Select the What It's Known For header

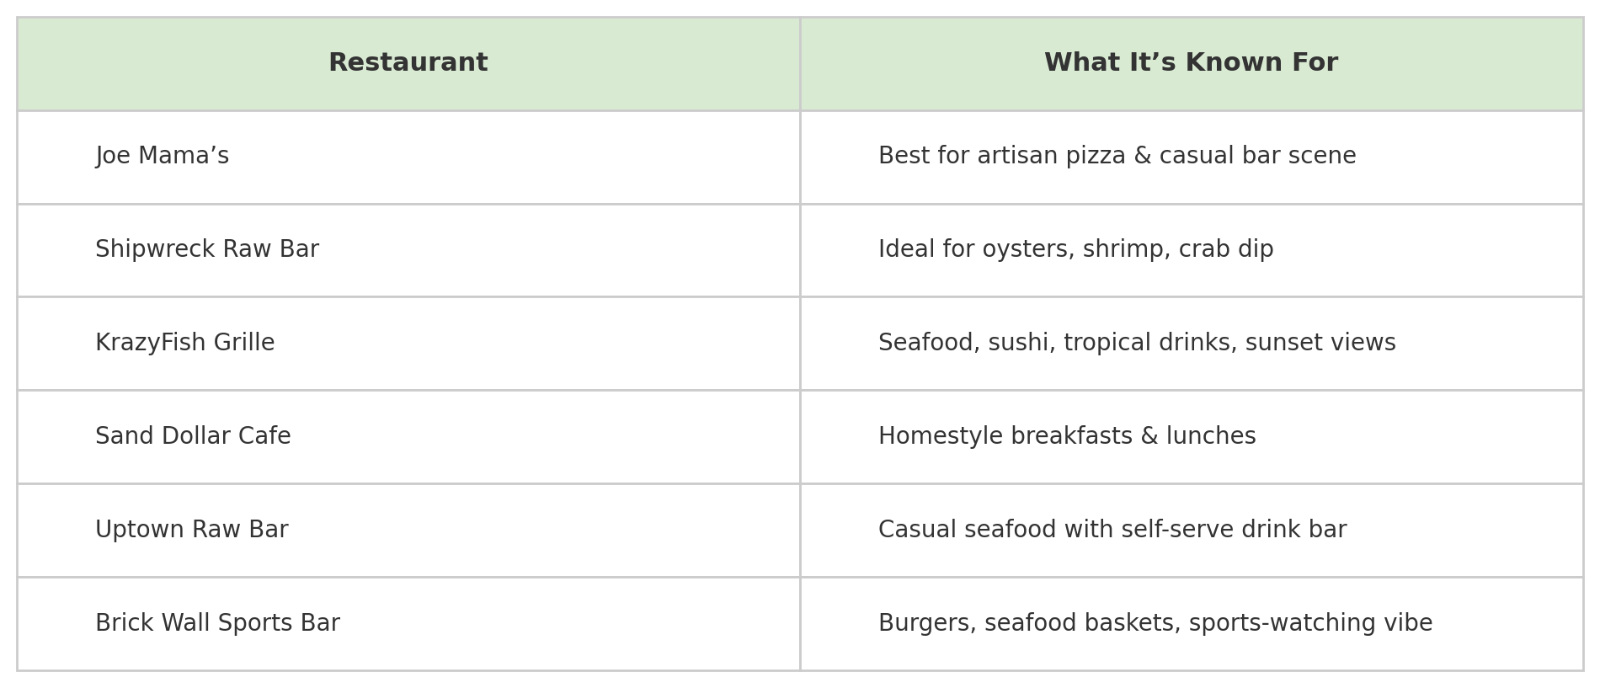tap(1190, 63)
